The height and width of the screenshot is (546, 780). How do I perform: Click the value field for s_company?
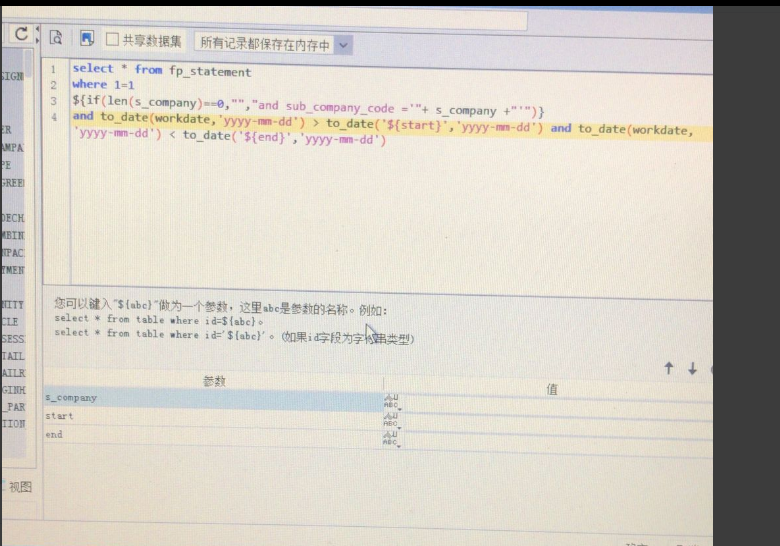[x=556, y=404]
